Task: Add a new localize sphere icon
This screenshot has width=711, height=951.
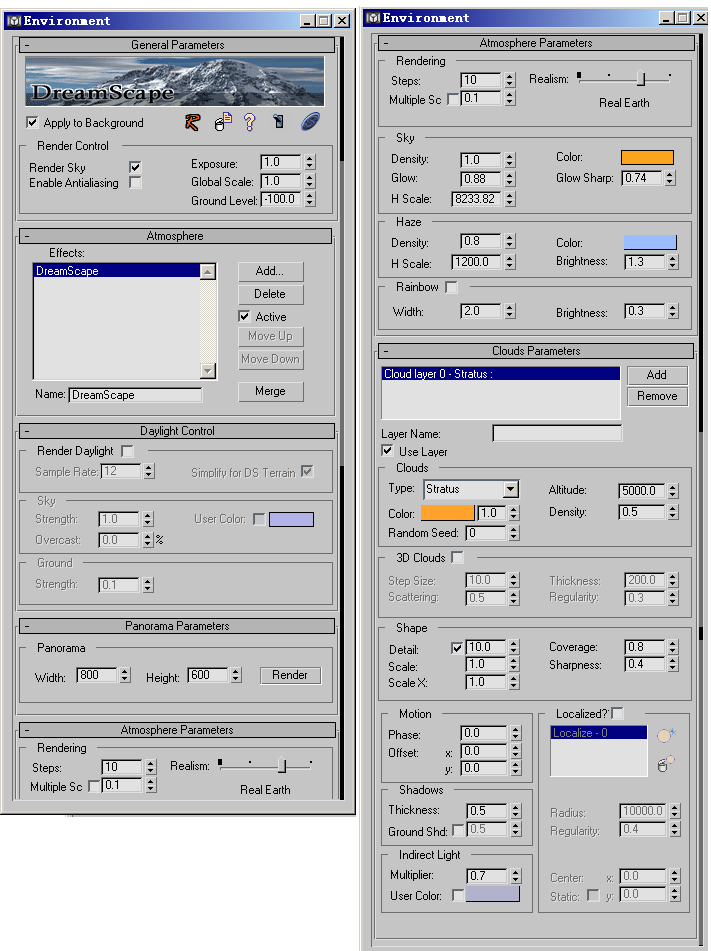Action: 666,735
